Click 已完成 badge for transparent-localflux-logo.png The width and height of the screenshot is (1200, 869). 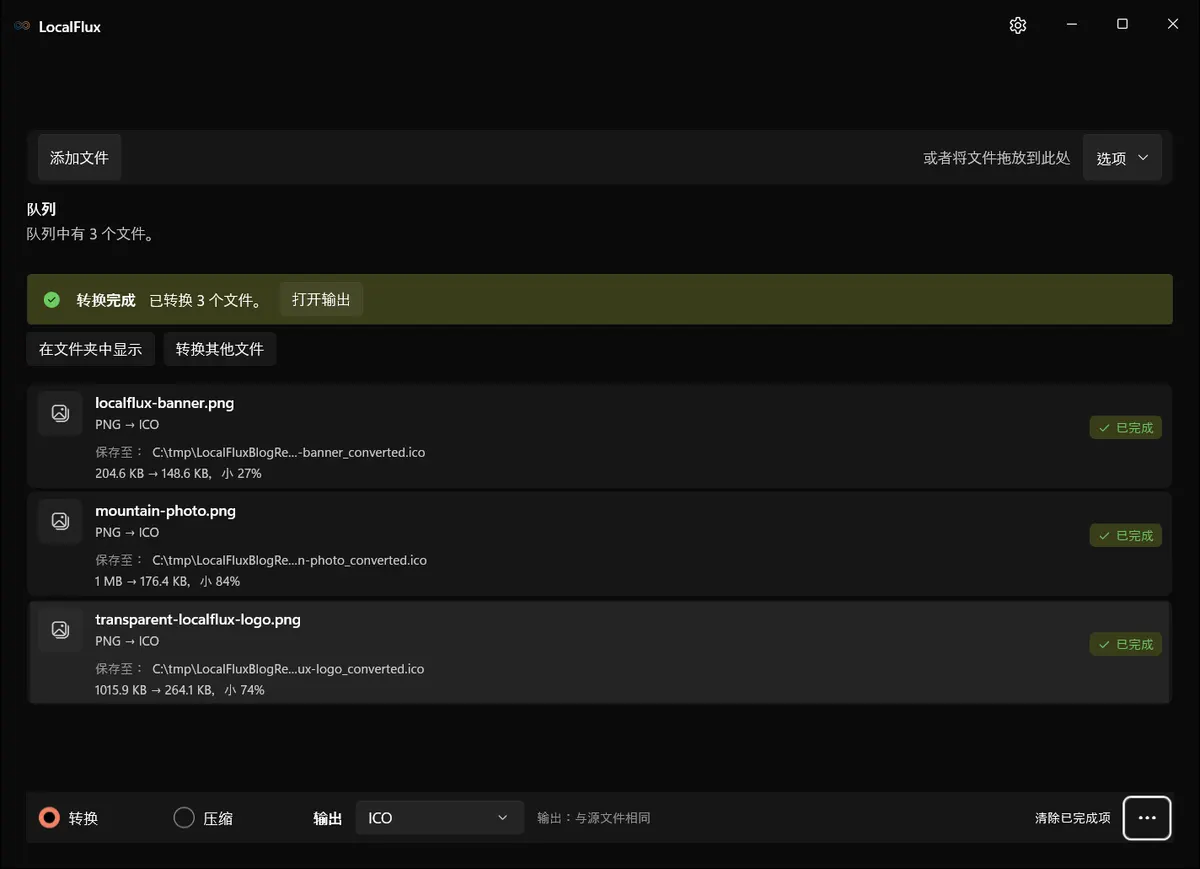[x=1126, y=645]
